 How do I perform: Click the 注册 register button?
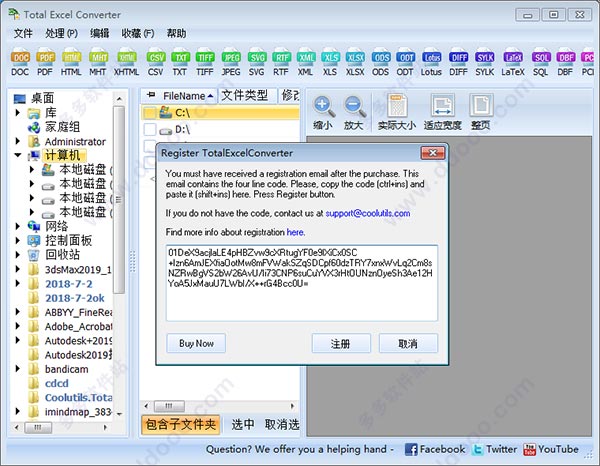[341, 343]
